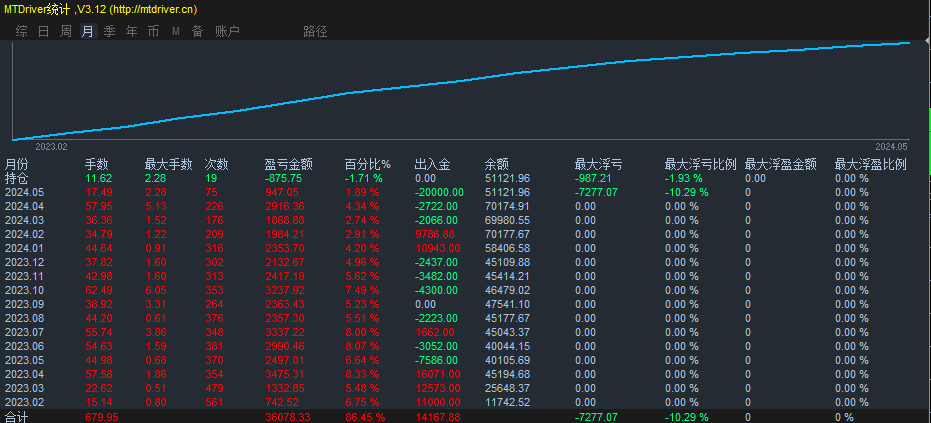Click the 最大浮亏比例 column header
Viewport: 931px width, 423px height.
[701, 165]
